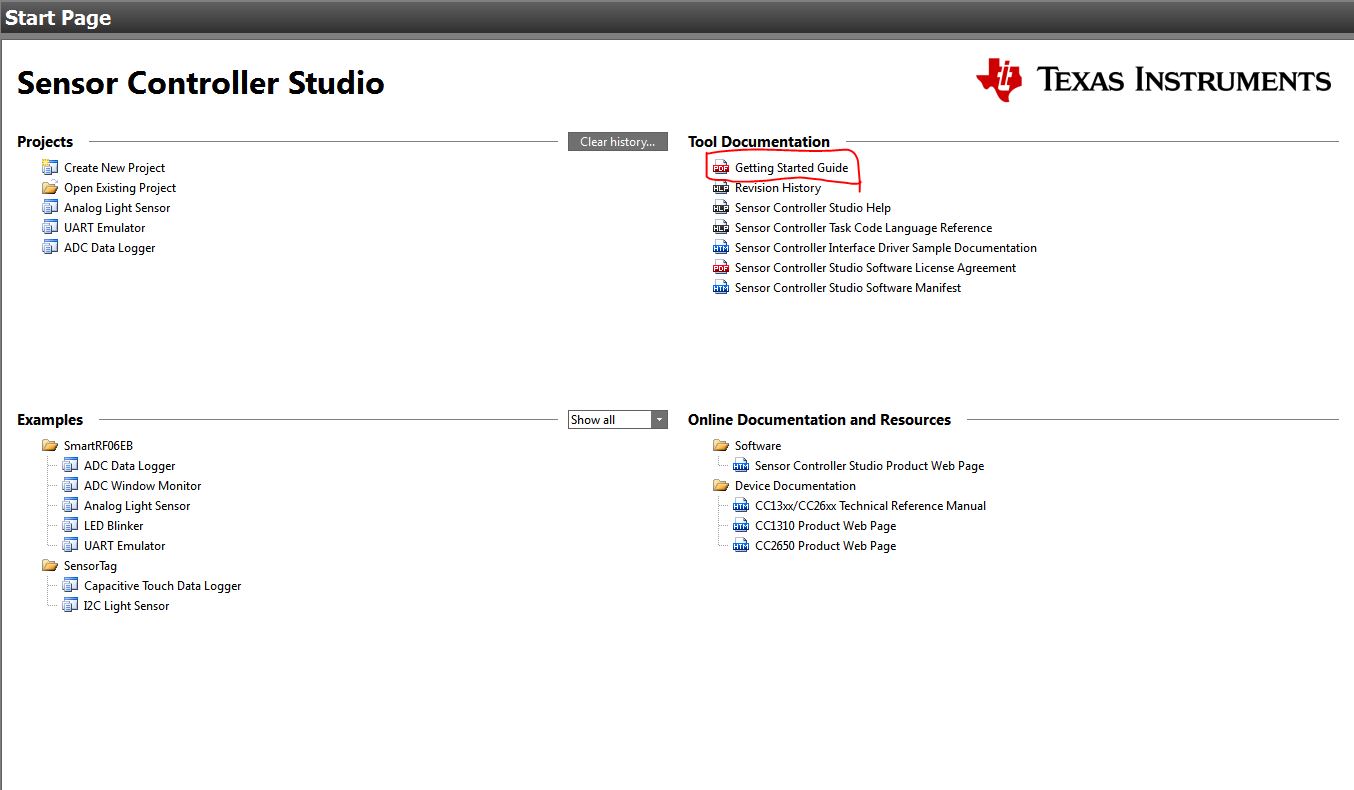This screenshot has width=1354, height=790.
Task: Click the Open Existing Project folder icon
Action: (51, 187)
